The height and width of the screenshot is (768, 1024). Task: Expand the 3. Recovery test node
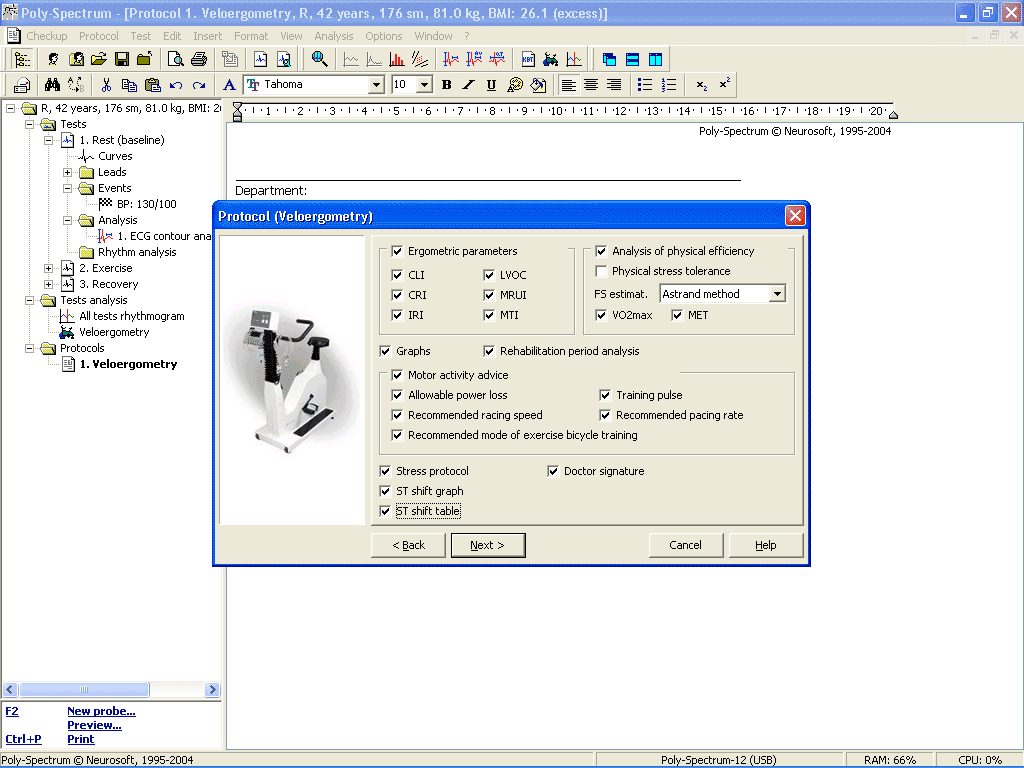click(x=48, y=284)
